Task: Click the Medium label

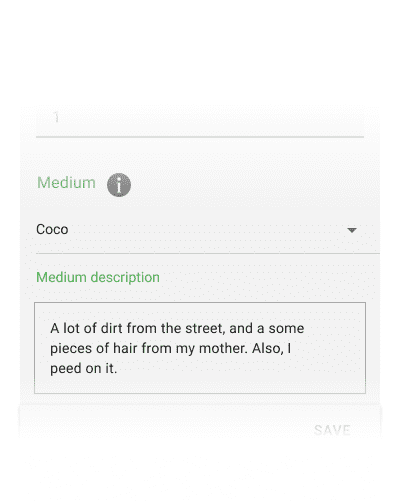Action: 66,183
